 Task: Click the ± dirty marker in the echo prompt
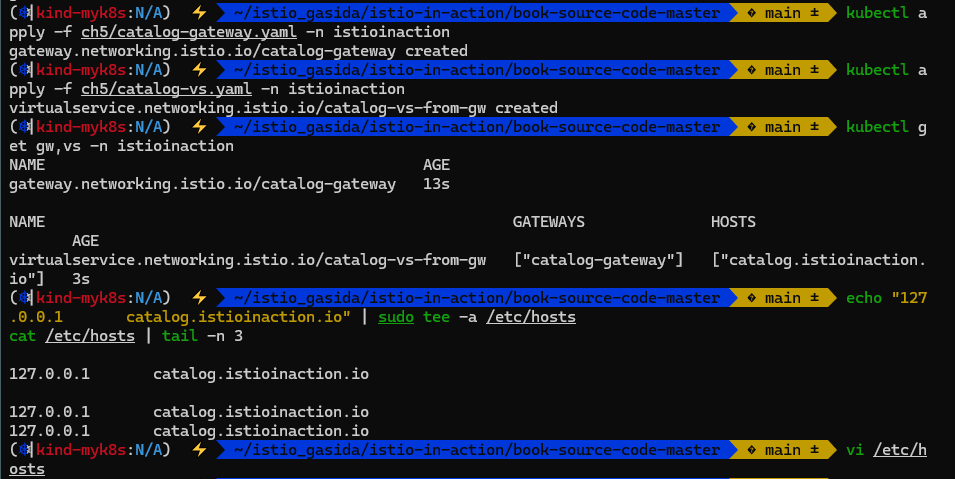tap(814, 298)
